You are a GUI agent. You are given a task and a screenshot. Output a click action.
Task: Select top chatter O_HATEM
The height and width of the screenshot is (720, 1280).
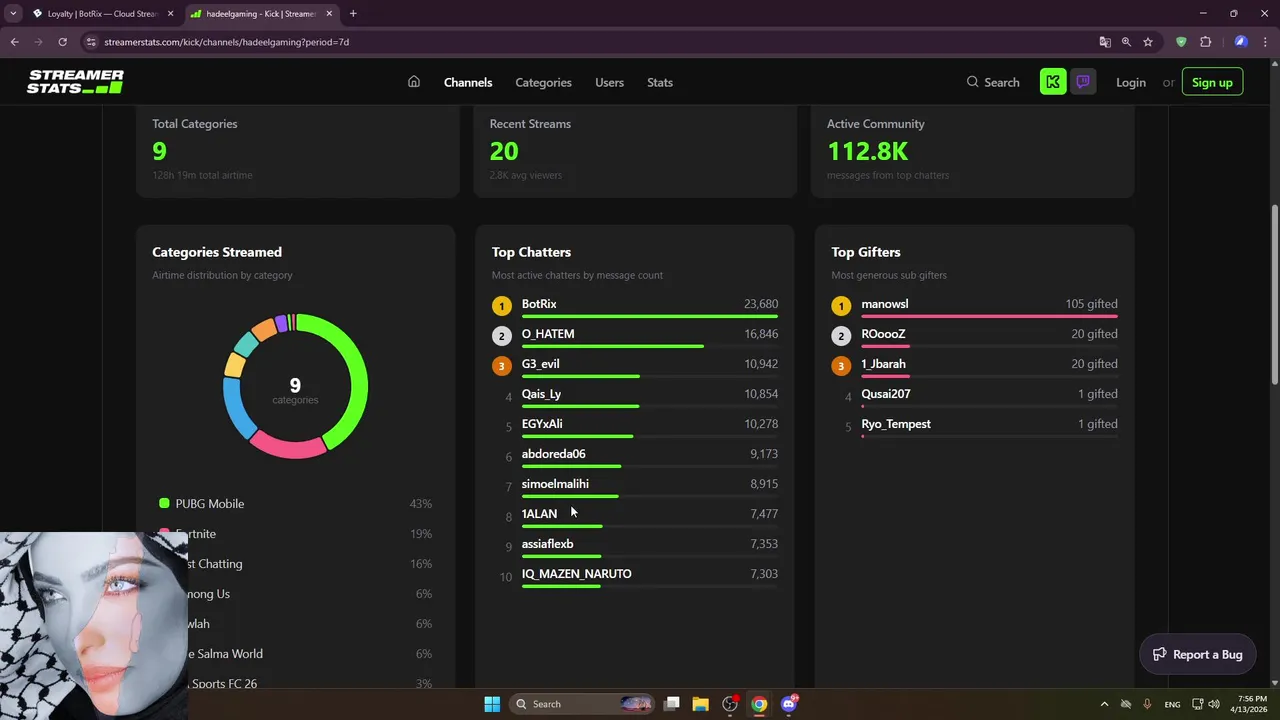coord(548,334)
